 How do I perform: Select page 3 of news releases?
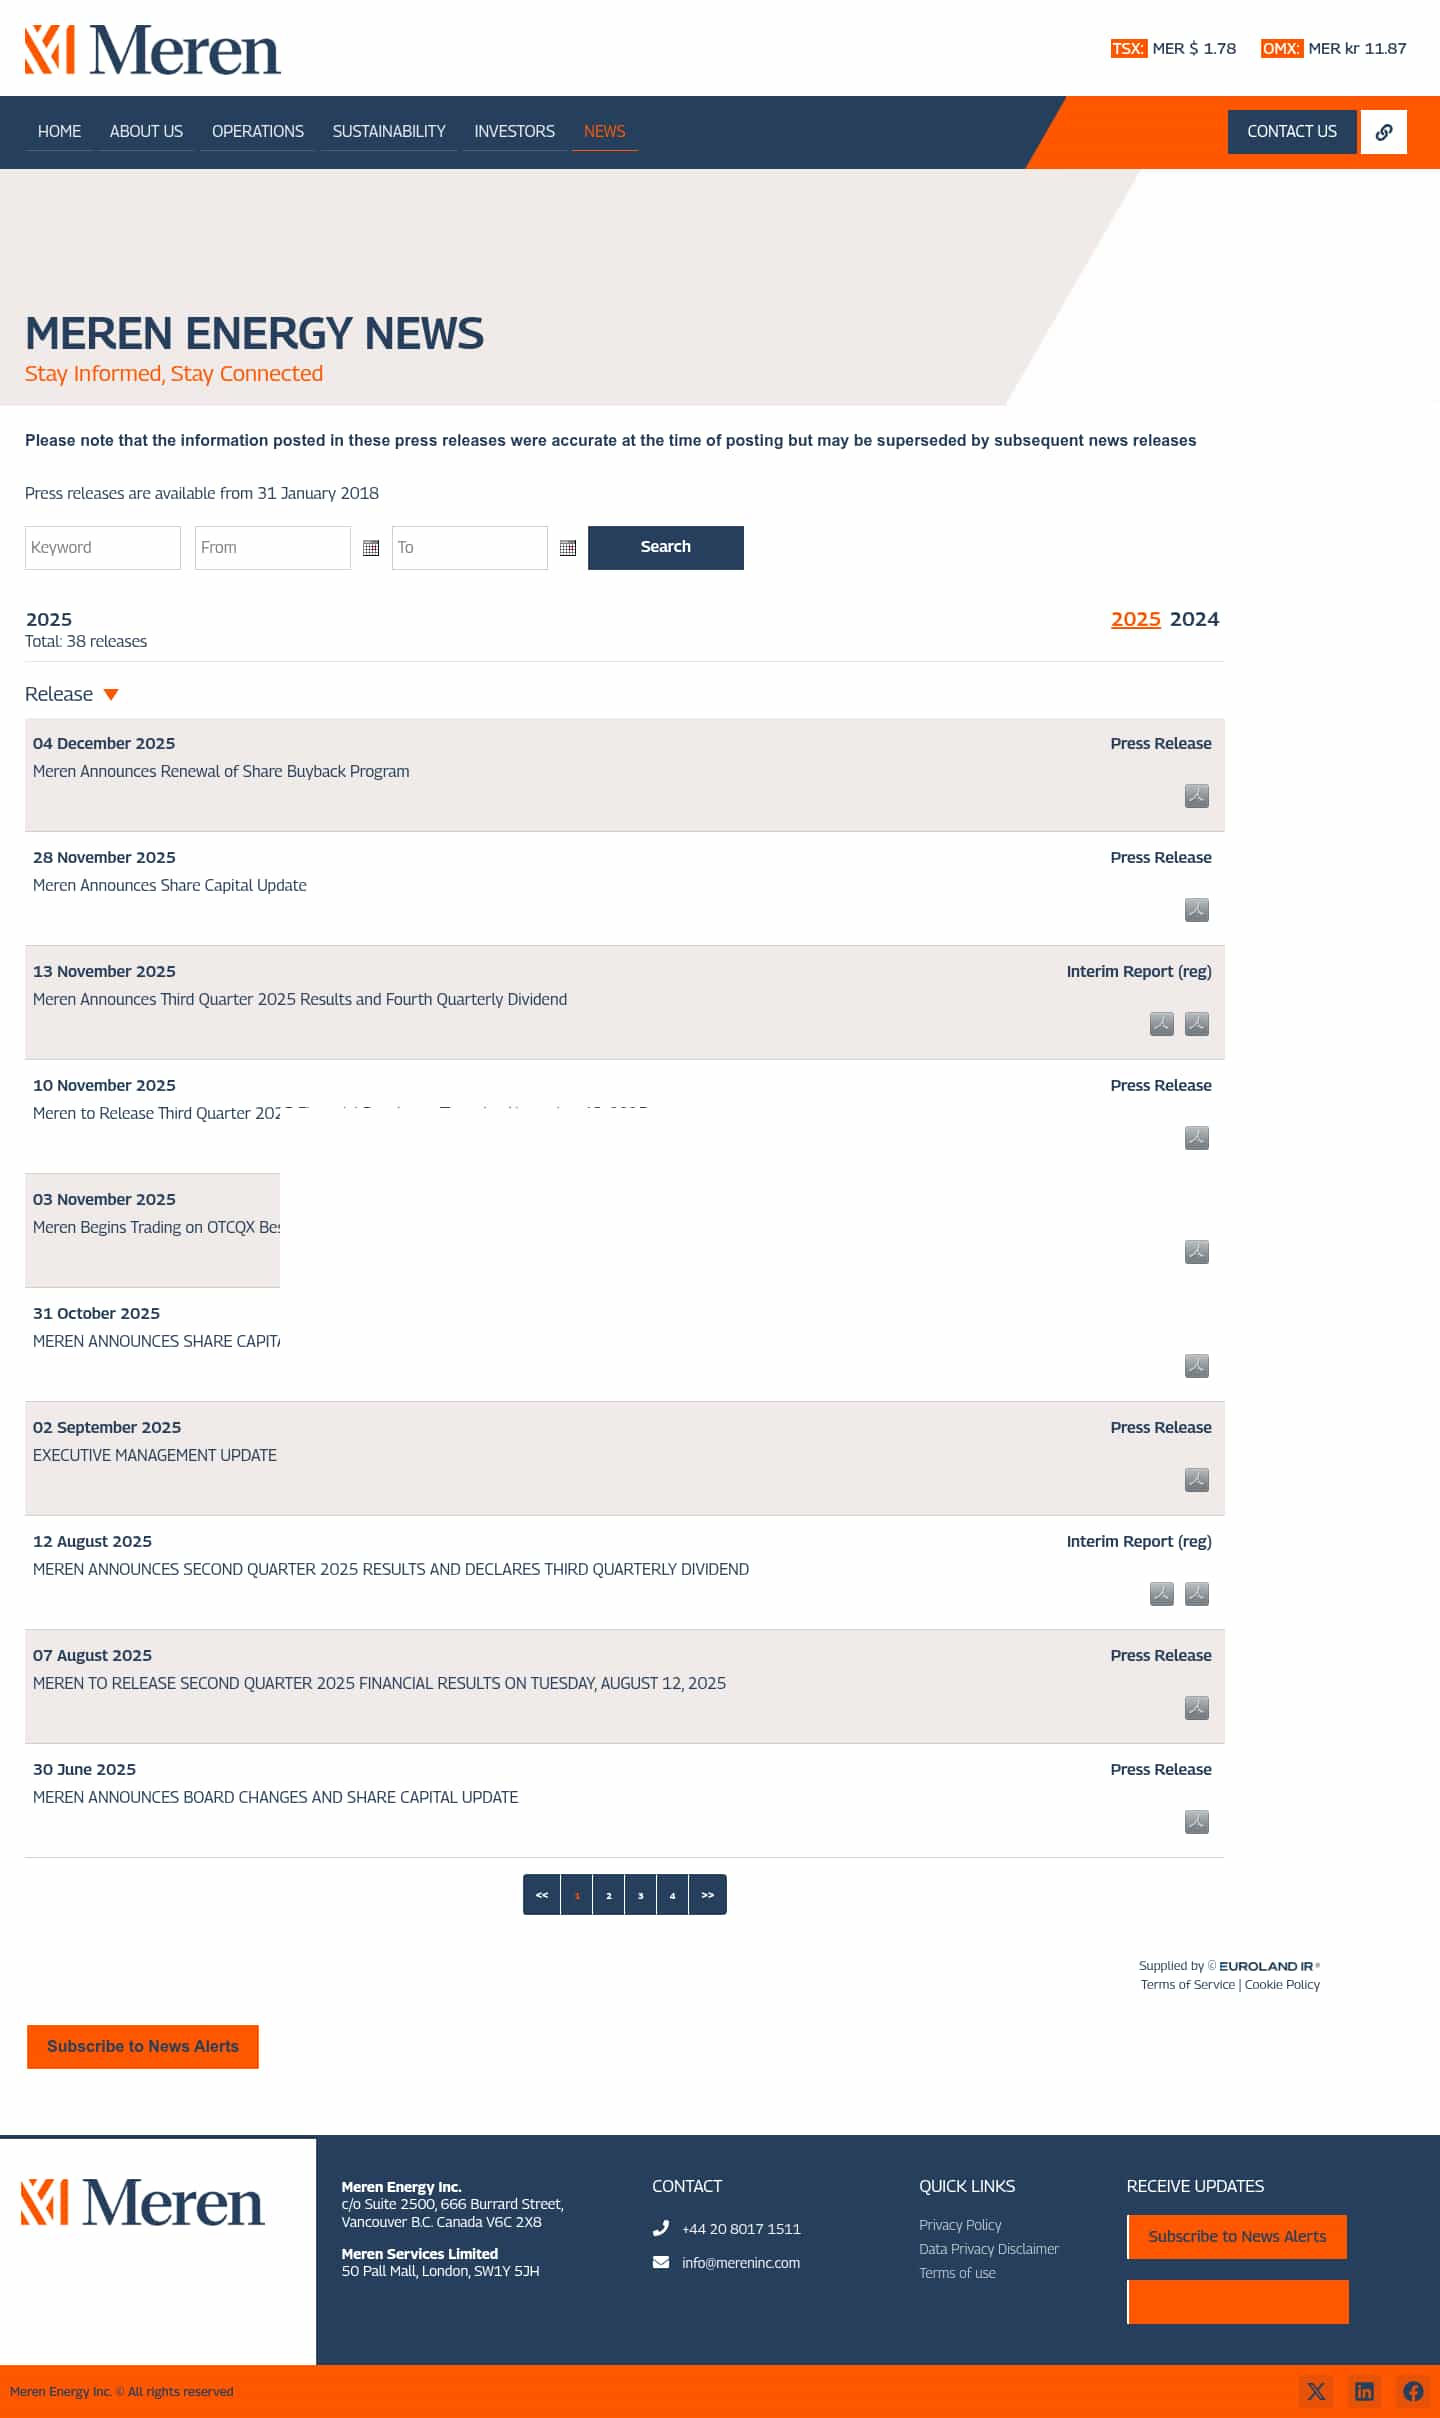640,1894
